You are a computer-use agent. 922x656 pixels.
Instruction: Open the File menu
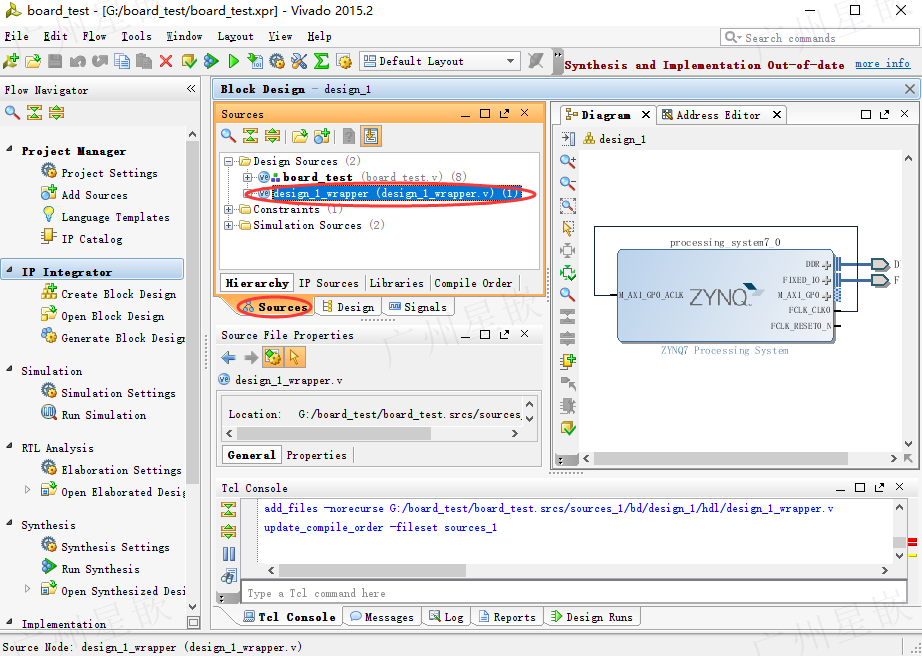coord(16,36)
